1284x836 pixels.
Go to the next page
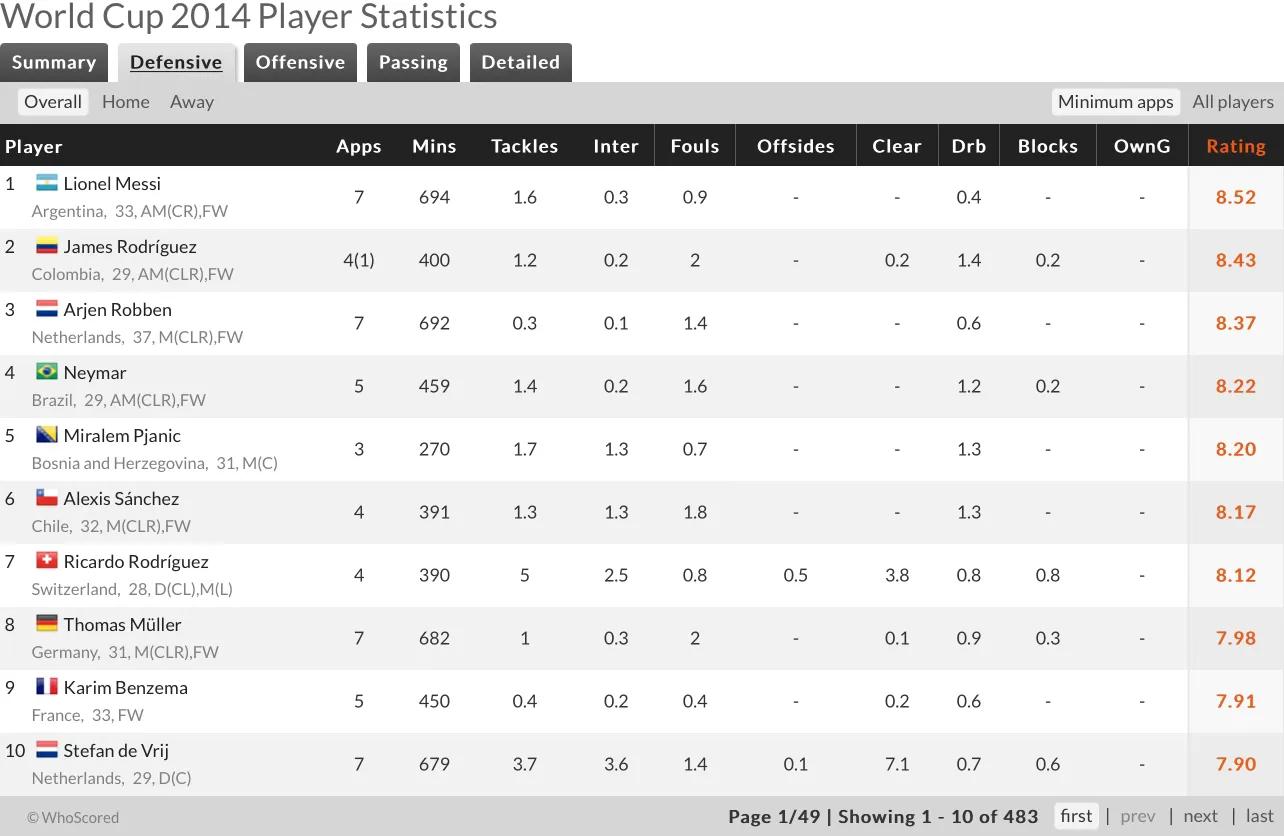[x=1200, y=816]
